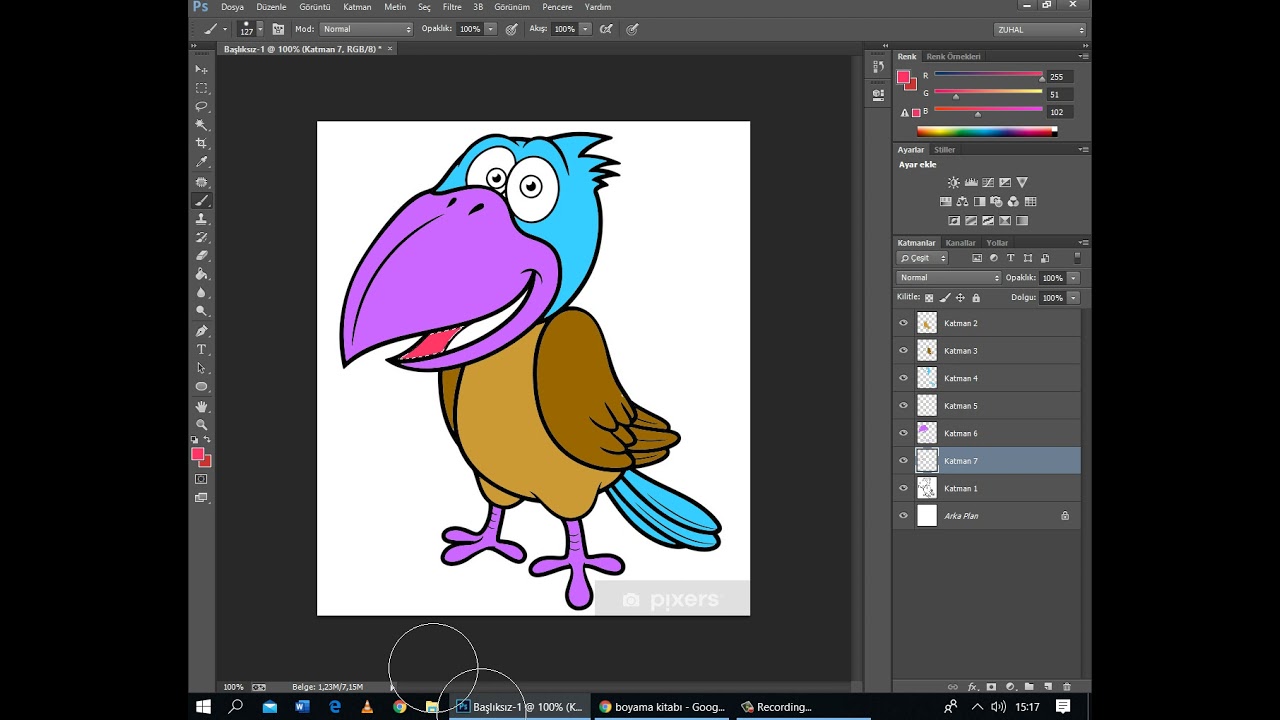Select the Hand tool
This screenshot has height=720, width=1280.
201,406
